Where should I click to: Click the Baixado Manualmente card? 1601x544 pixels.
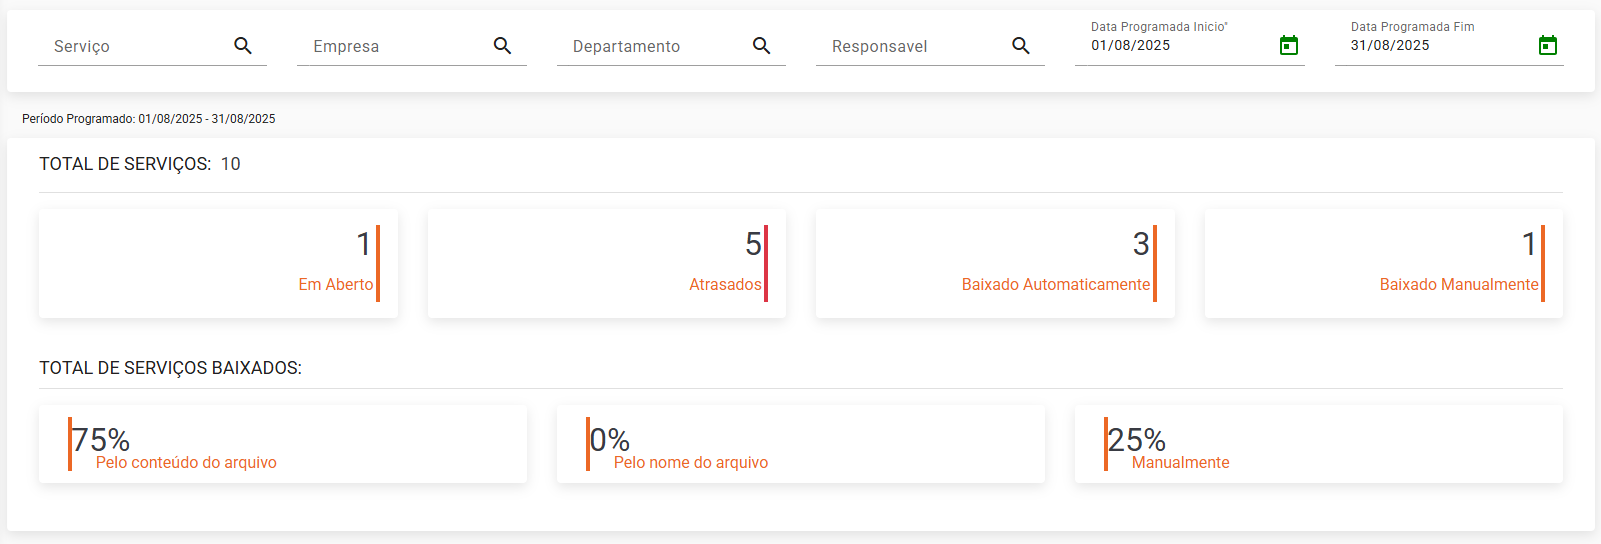click(x=1384, y=264)
